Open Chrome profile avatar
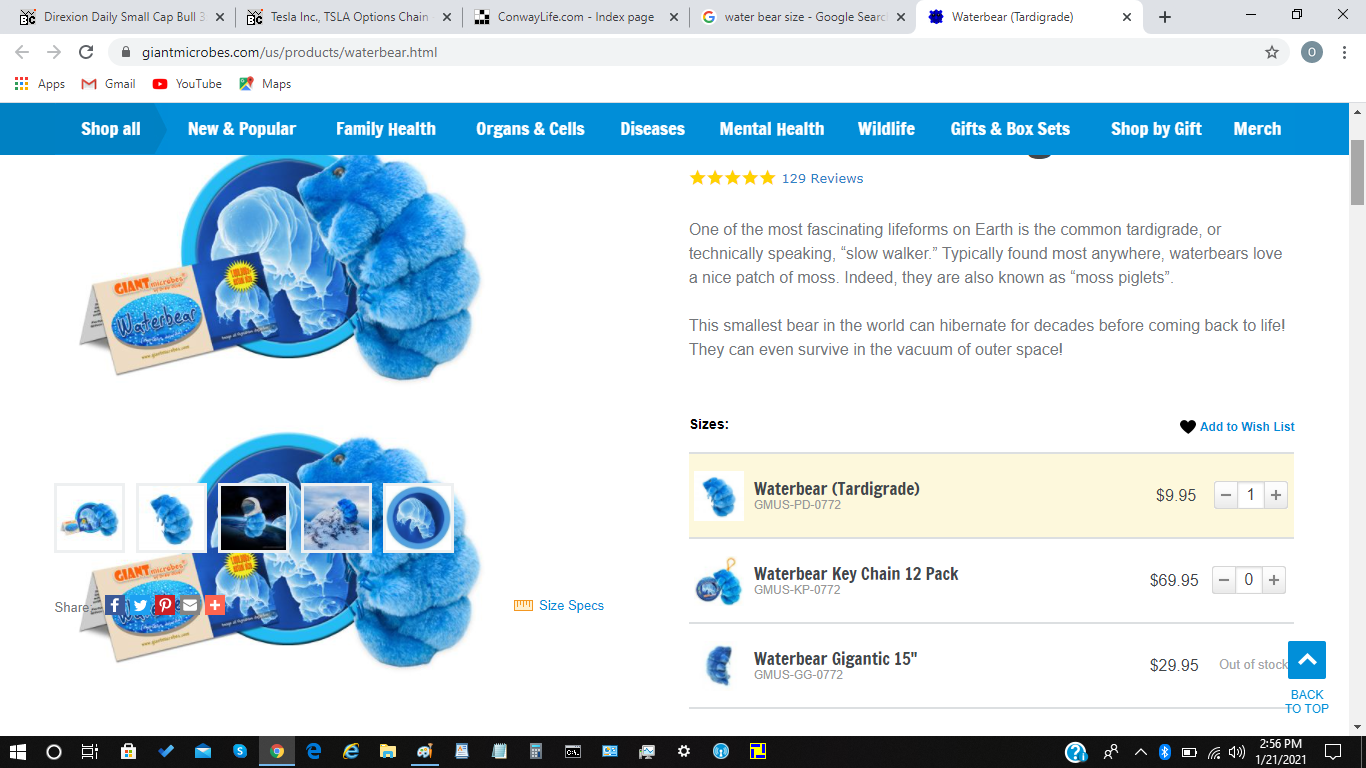Viewport: 1366px width, 768px height. (x=1312, y=52)
